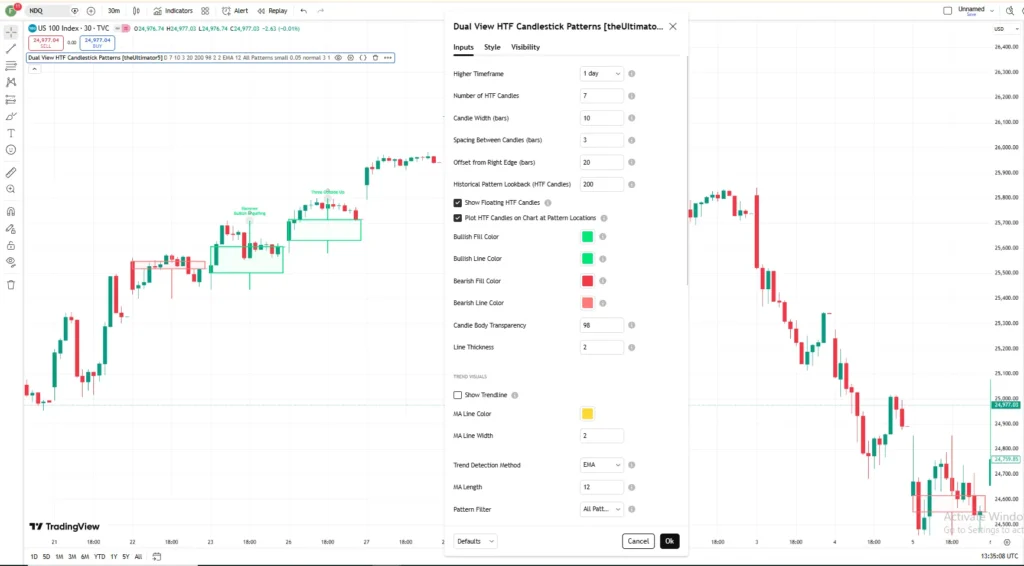The height and width of the screenshot is (566, 1024).
Task: Open the ruler measure tool
Action: click(x=11, y=173)
